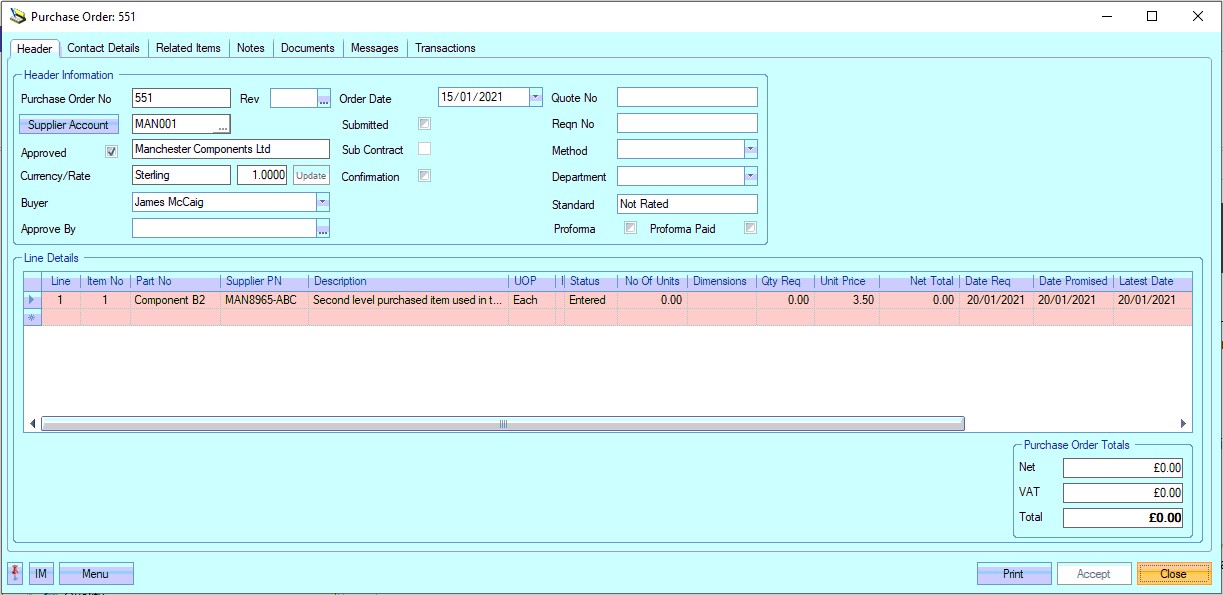Toggle the Approved checkbox

112,153
